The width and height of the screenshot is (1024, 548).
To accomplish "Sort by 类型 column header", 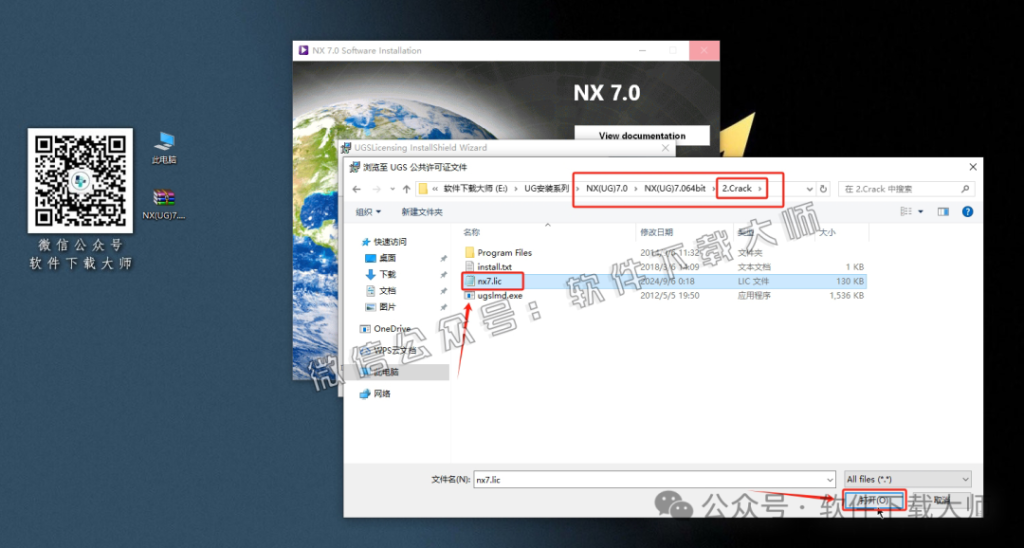I will coord(746,232).
